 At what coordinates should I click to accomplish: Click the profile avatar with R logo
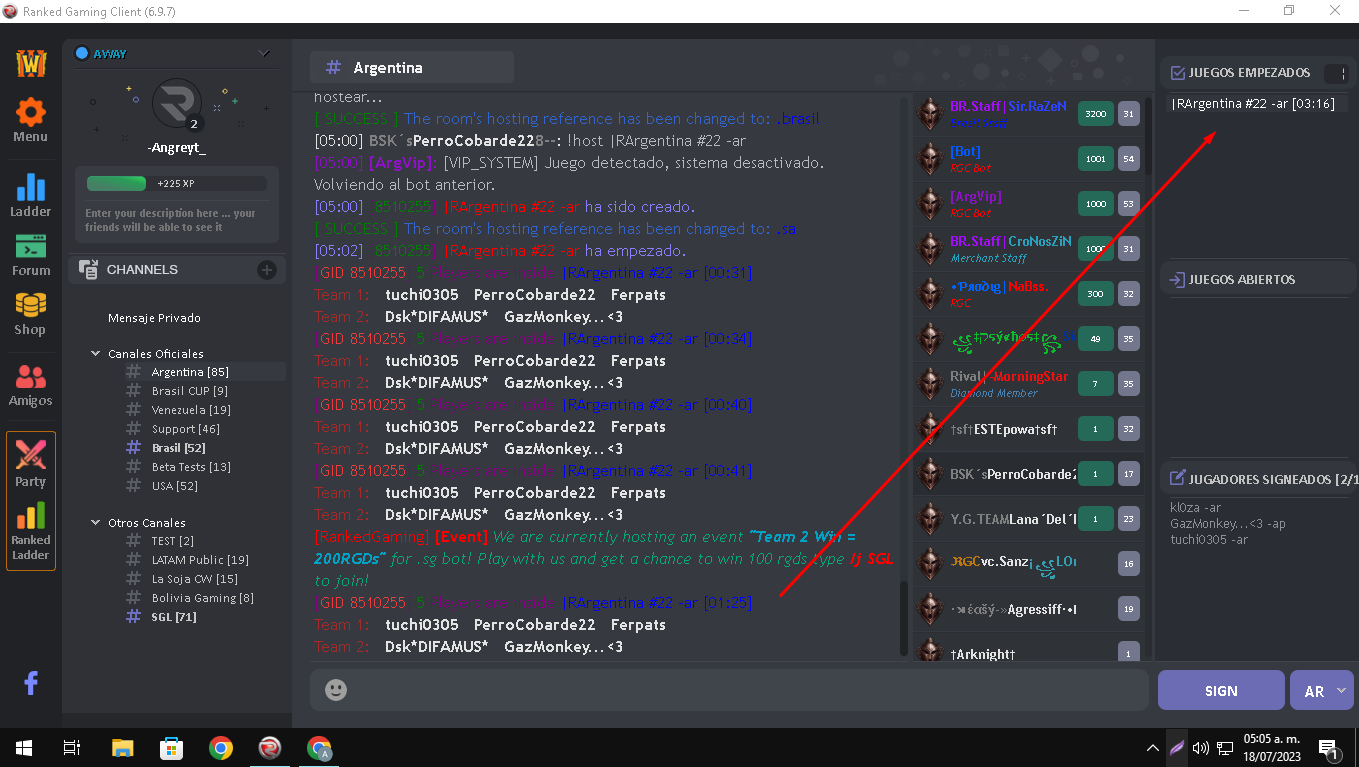pyautogui.click(x=177, y=104)
